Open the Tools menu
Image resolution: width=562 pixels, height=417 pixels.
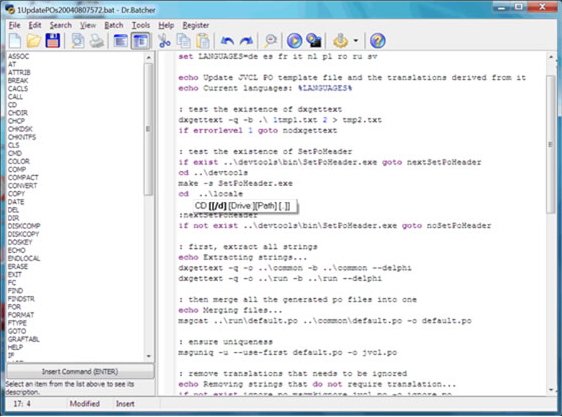(x=140, y=25)
